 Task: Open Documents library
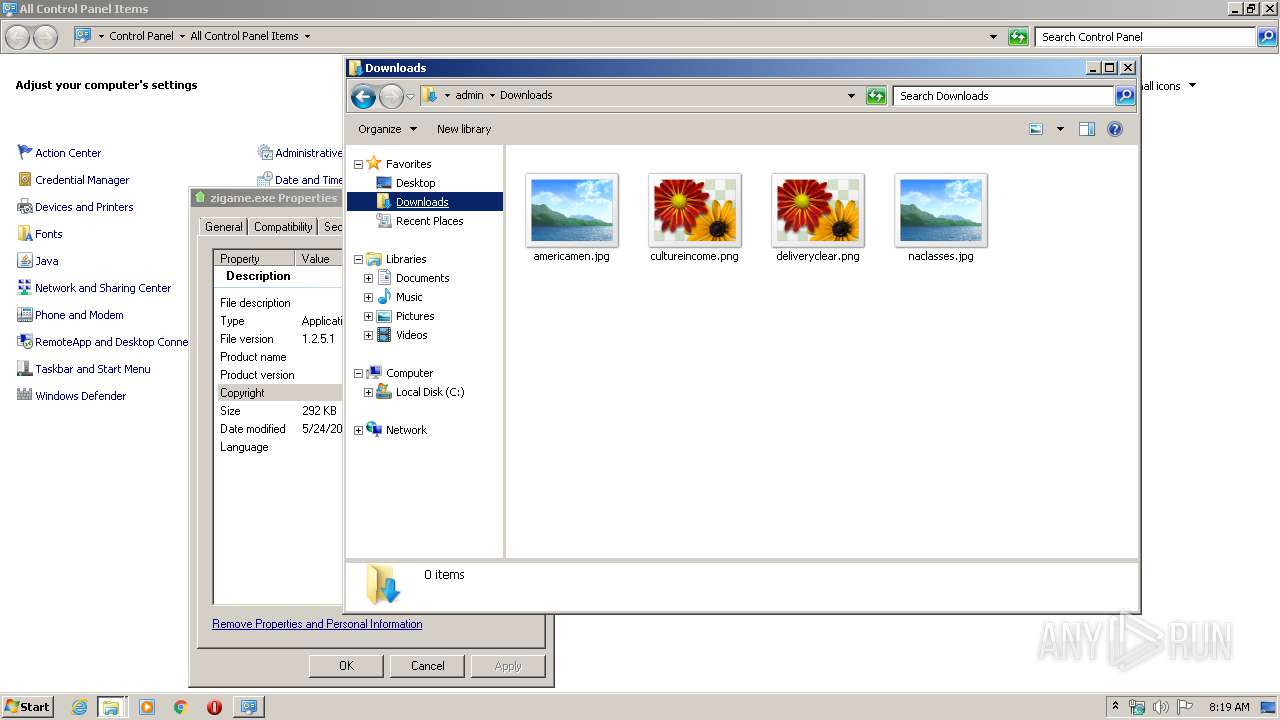point(422,278)
